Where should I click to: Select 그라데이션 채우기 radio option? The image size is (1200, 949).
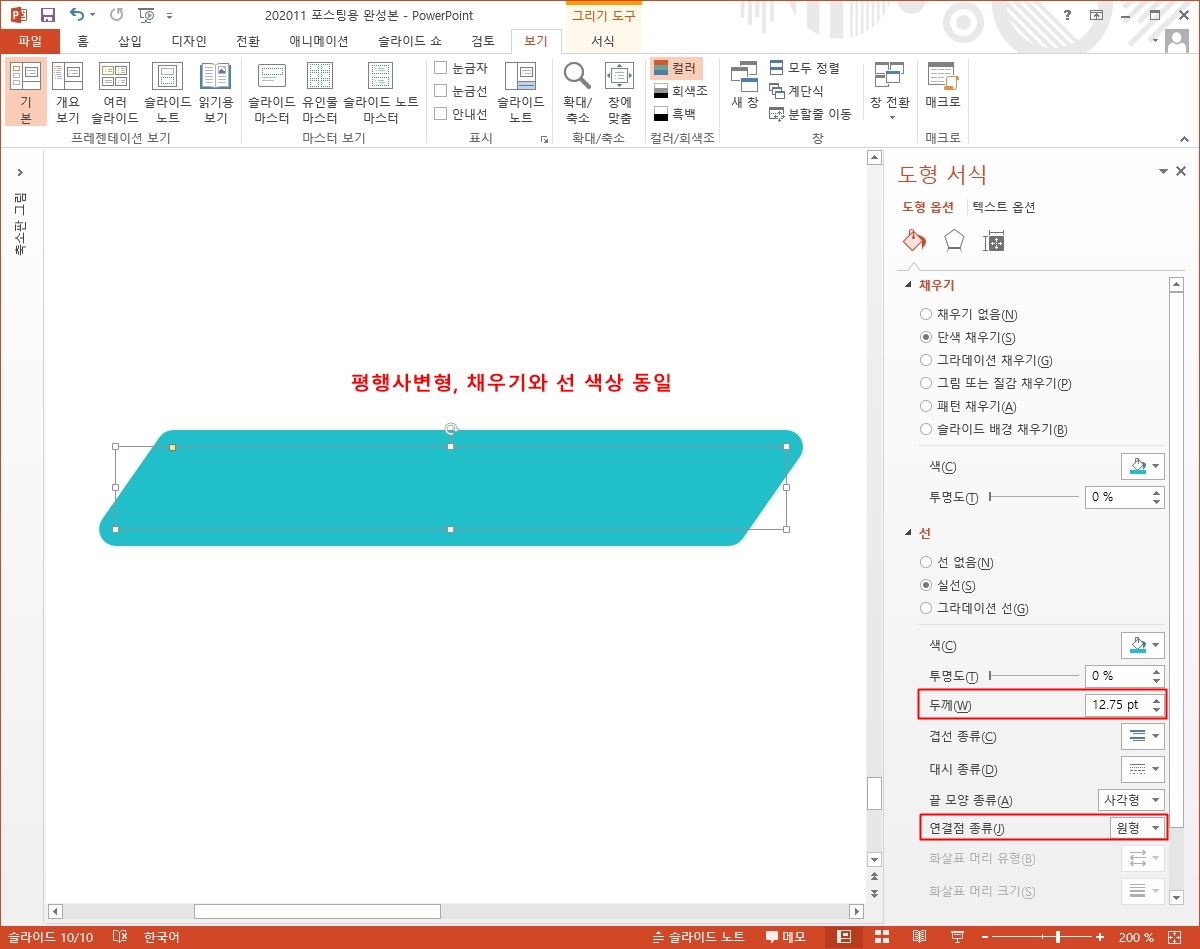[926, 361]
